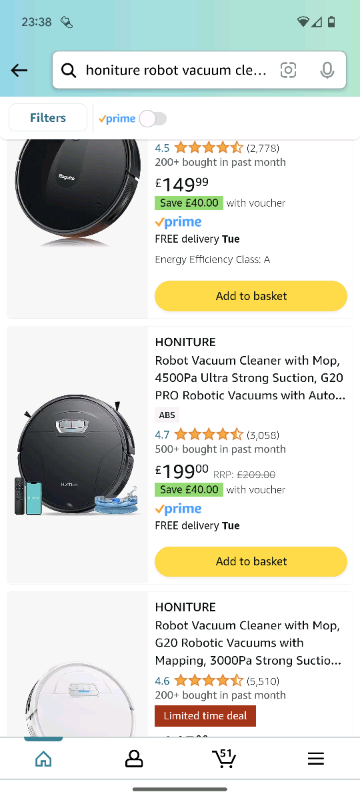Open the account profile icon
This screenshot has height=800, width=360.
click(134, 759)
